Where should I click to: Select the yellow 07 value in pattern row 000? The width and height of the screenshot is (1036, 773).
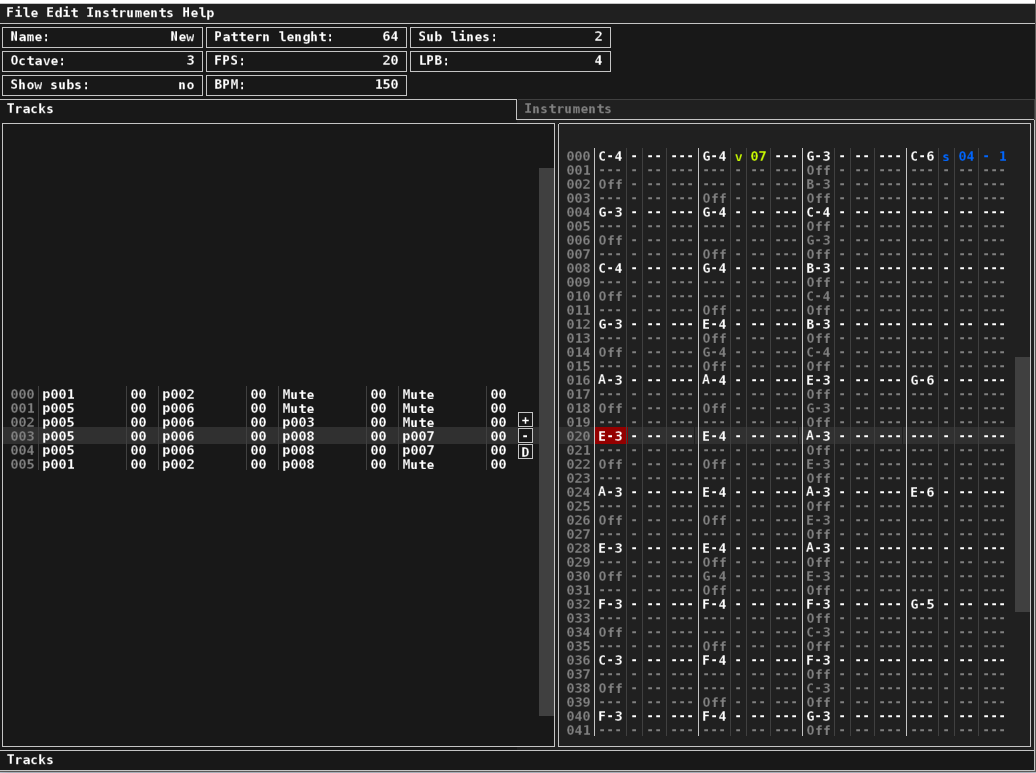tap(758, 157)
